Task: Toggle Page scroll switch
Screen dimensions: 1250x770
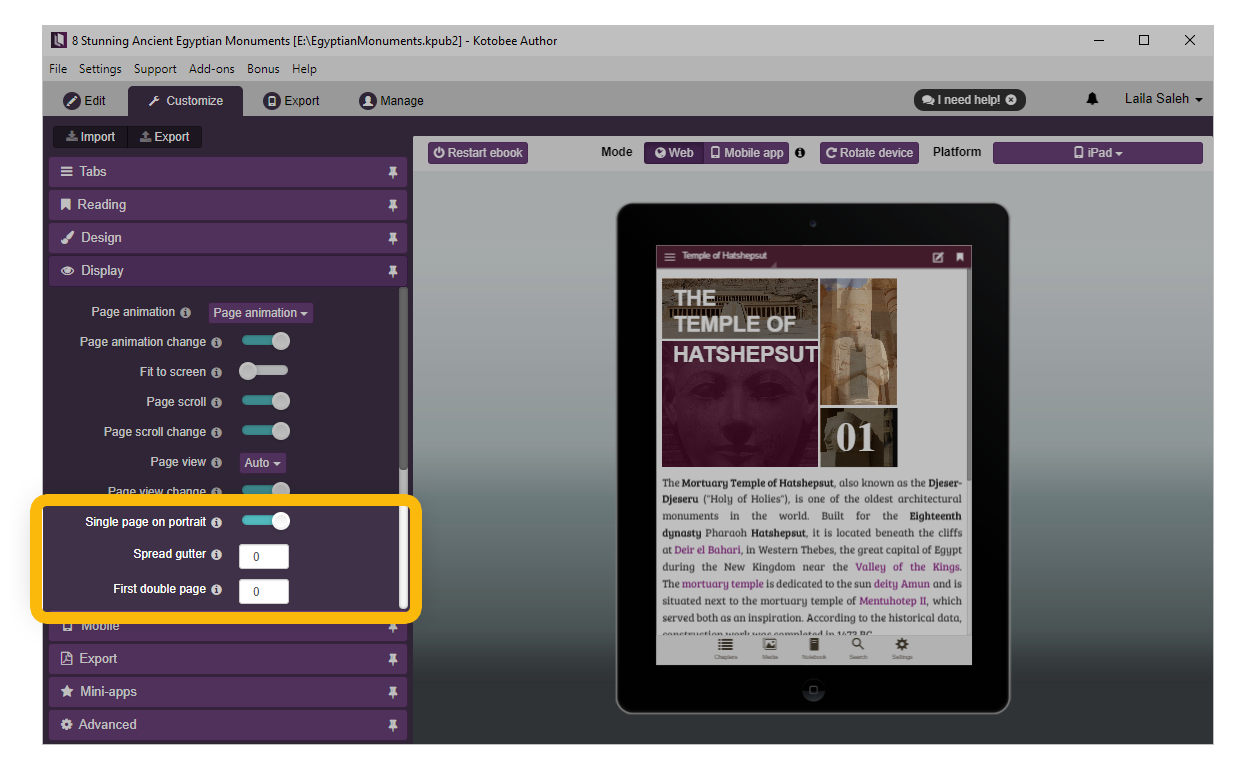Action: pyautogui.click(x=266, y=401)
